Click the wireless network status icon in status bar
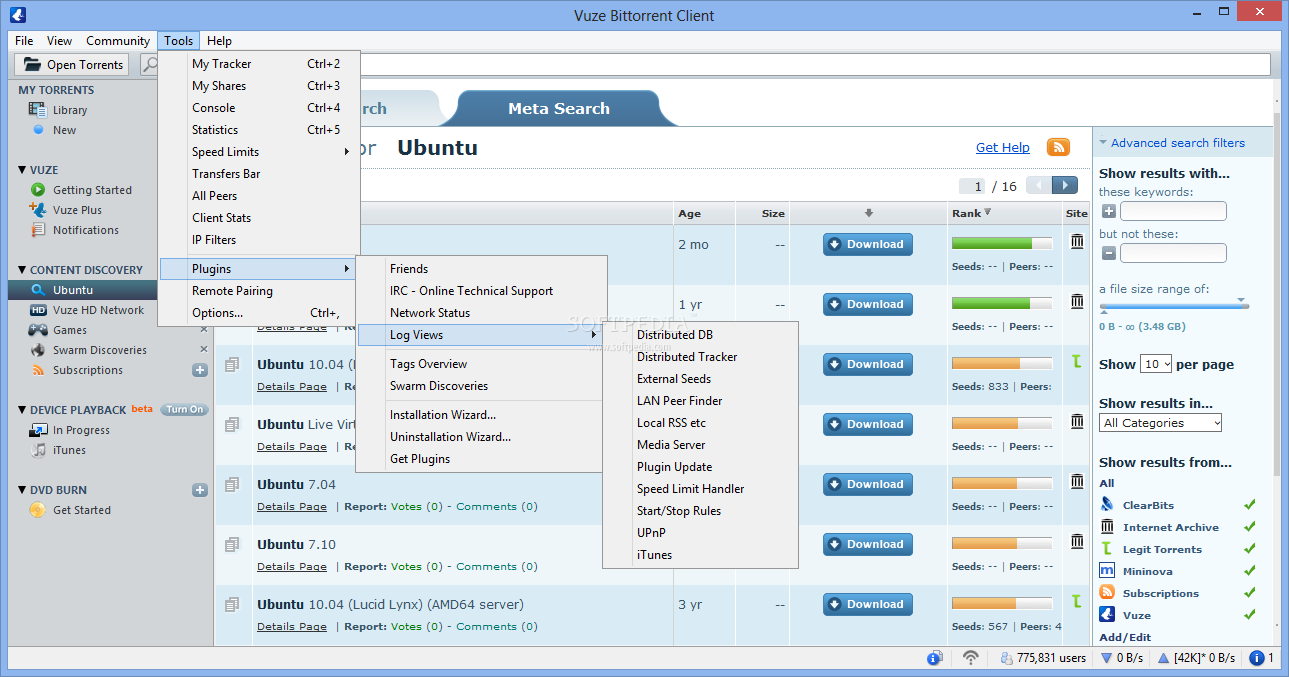The height and width of the screenshot is (677, 1289). coord(970,658)
